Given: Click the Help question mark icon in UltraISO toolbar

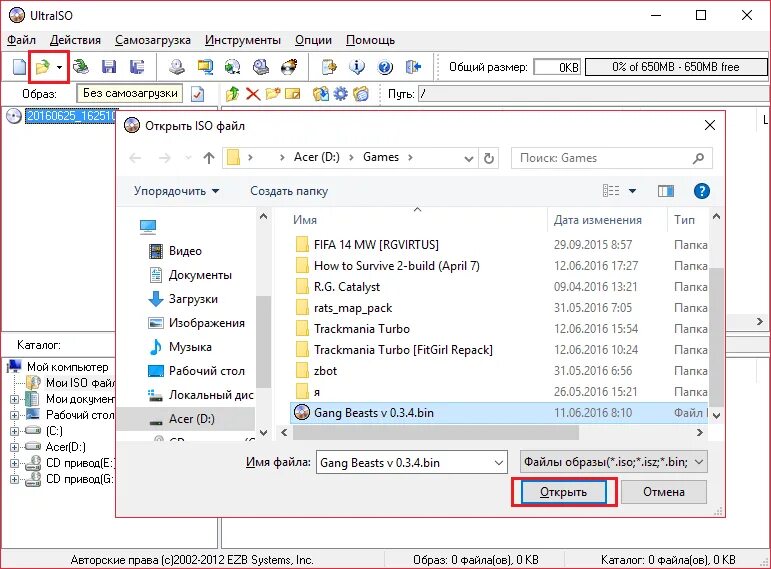Looking at the screenshot, I should [x=385, y=66].
